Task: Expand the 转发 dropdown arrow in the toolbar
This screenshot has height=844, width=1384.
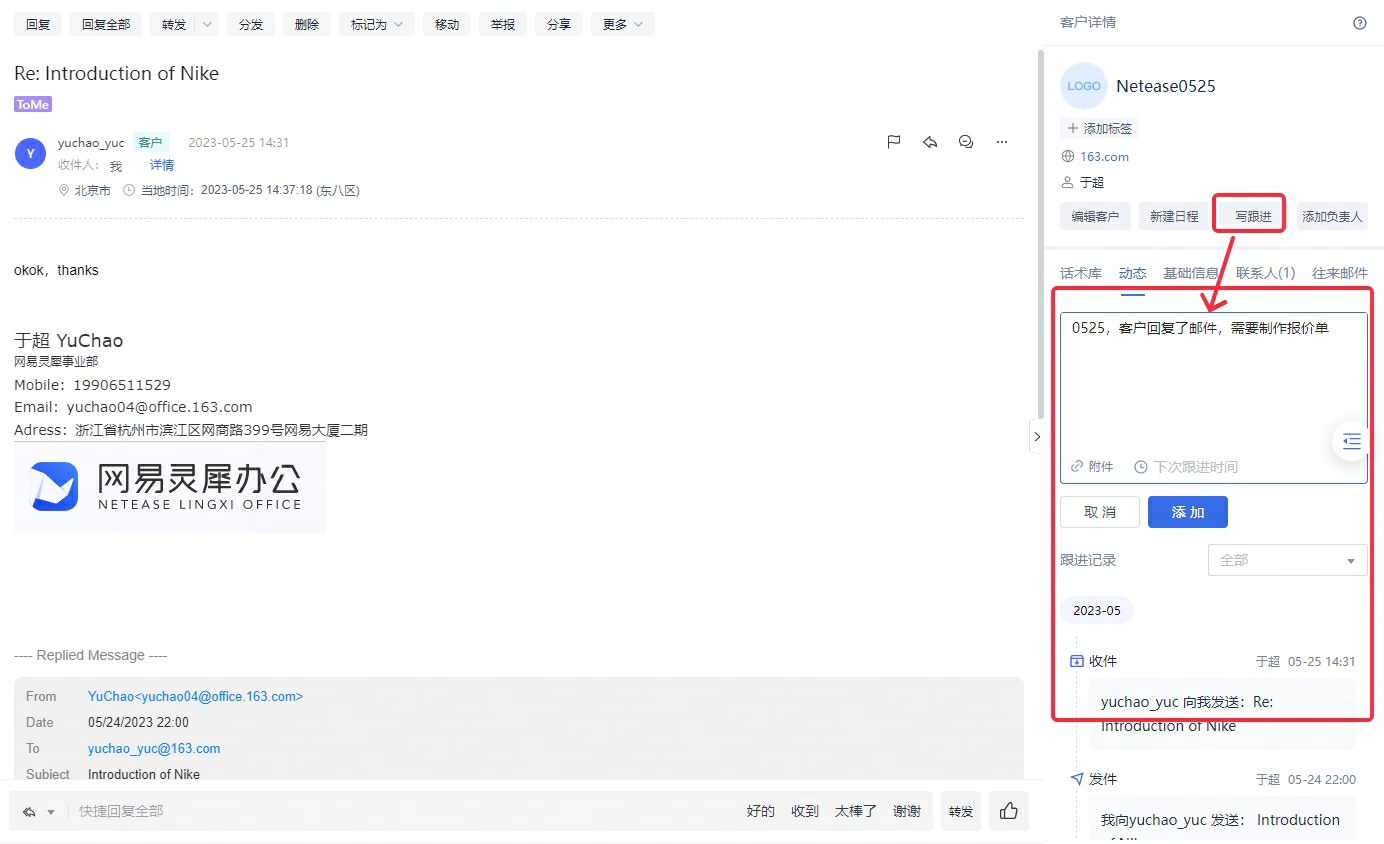Action: tap(208, 24)
